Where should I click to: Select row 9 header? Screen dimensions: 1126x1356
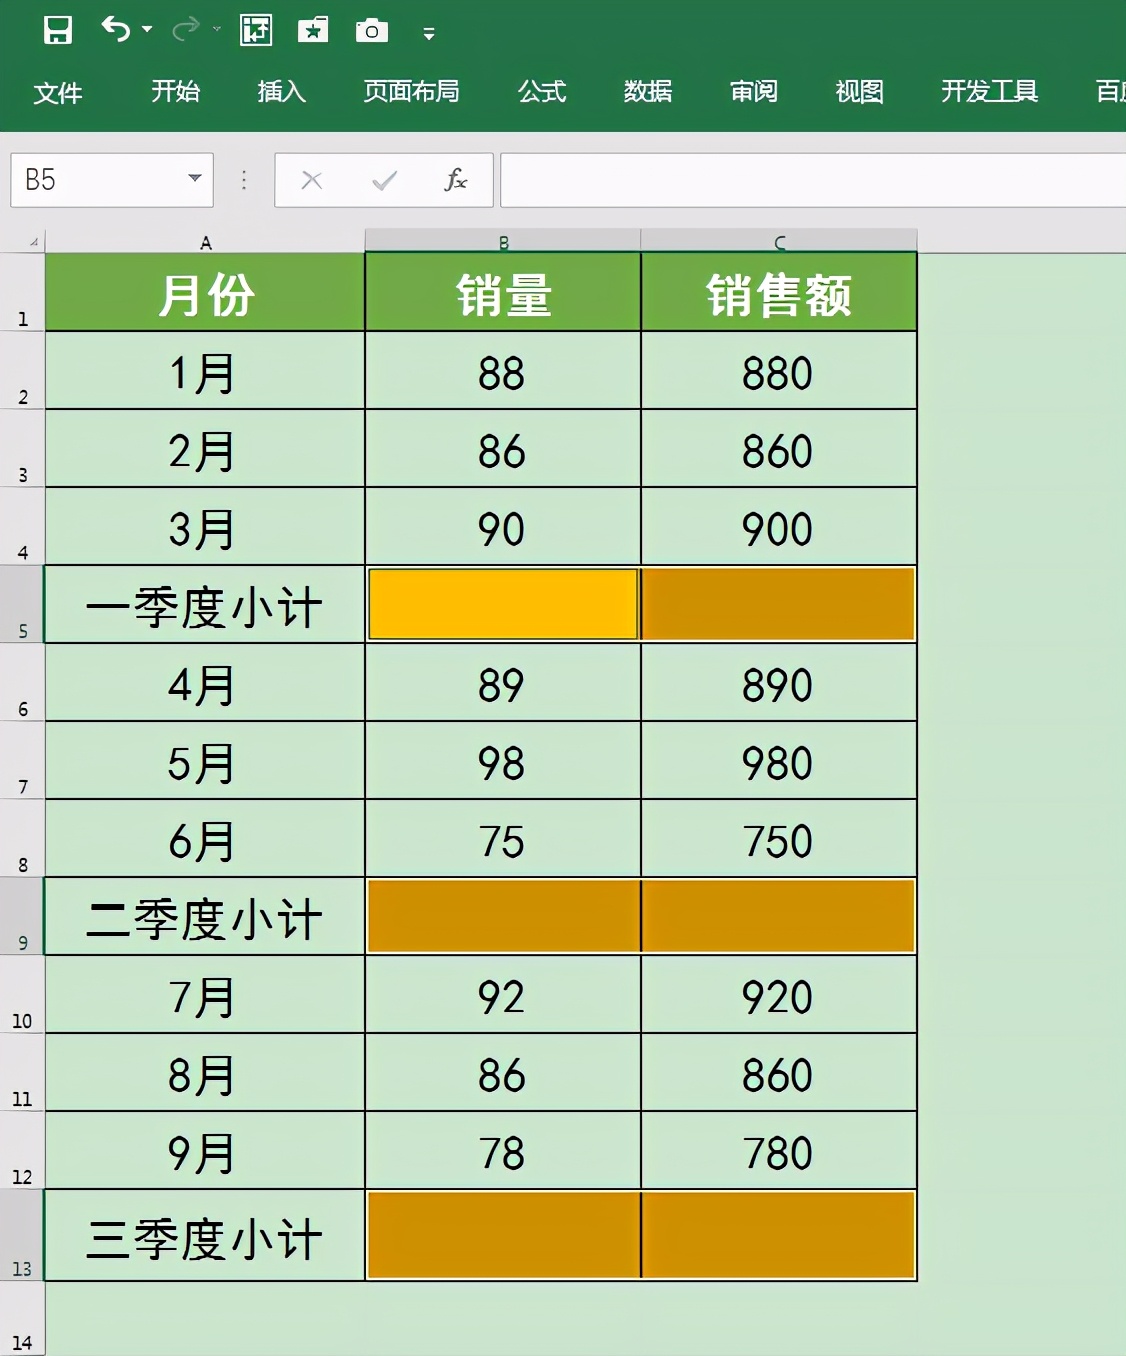coord(22,916)
